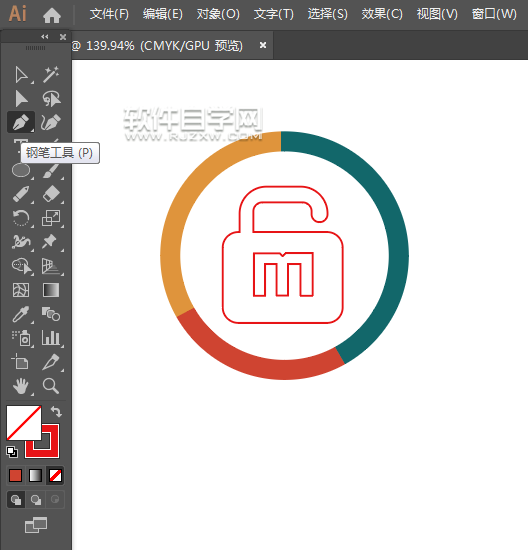Select the Eyedropper tool
The image size is (528, 550).
coord(21,314)
